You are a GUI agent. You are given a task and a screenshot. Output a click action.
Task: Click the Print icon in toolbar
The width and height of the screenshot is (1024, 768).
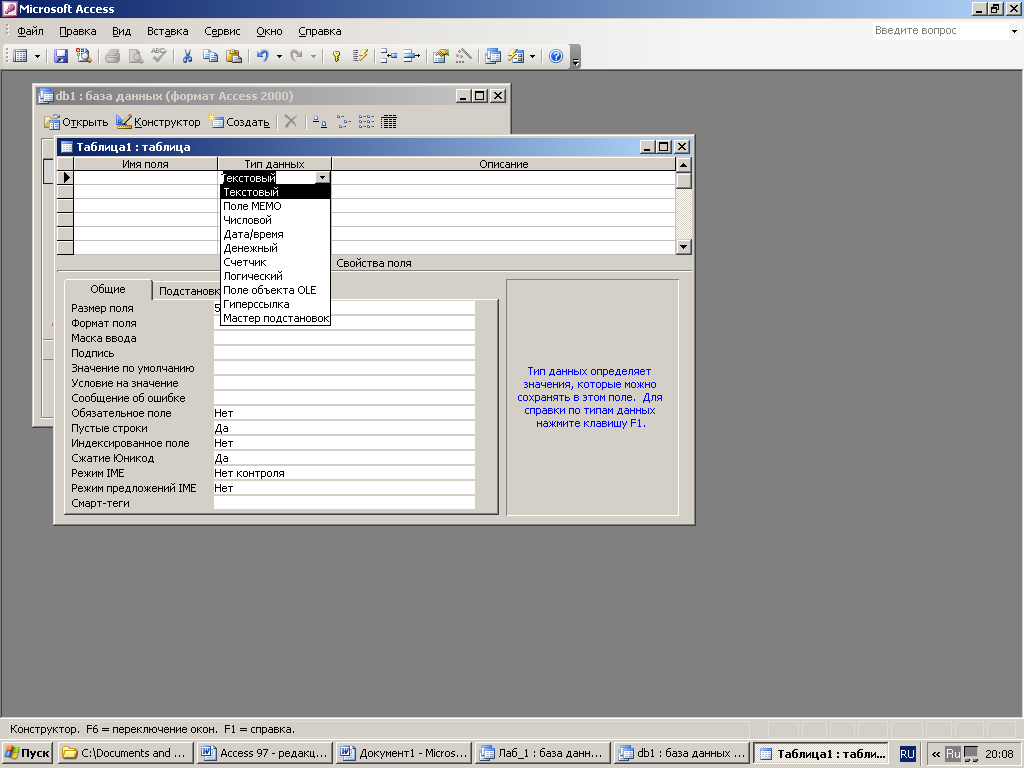[112, 56]
